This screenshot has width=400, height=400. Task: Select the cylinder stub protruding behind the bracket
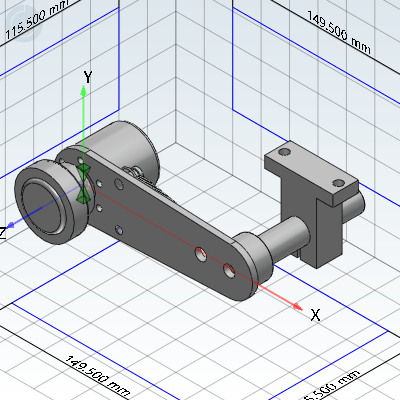coord(353,207)
